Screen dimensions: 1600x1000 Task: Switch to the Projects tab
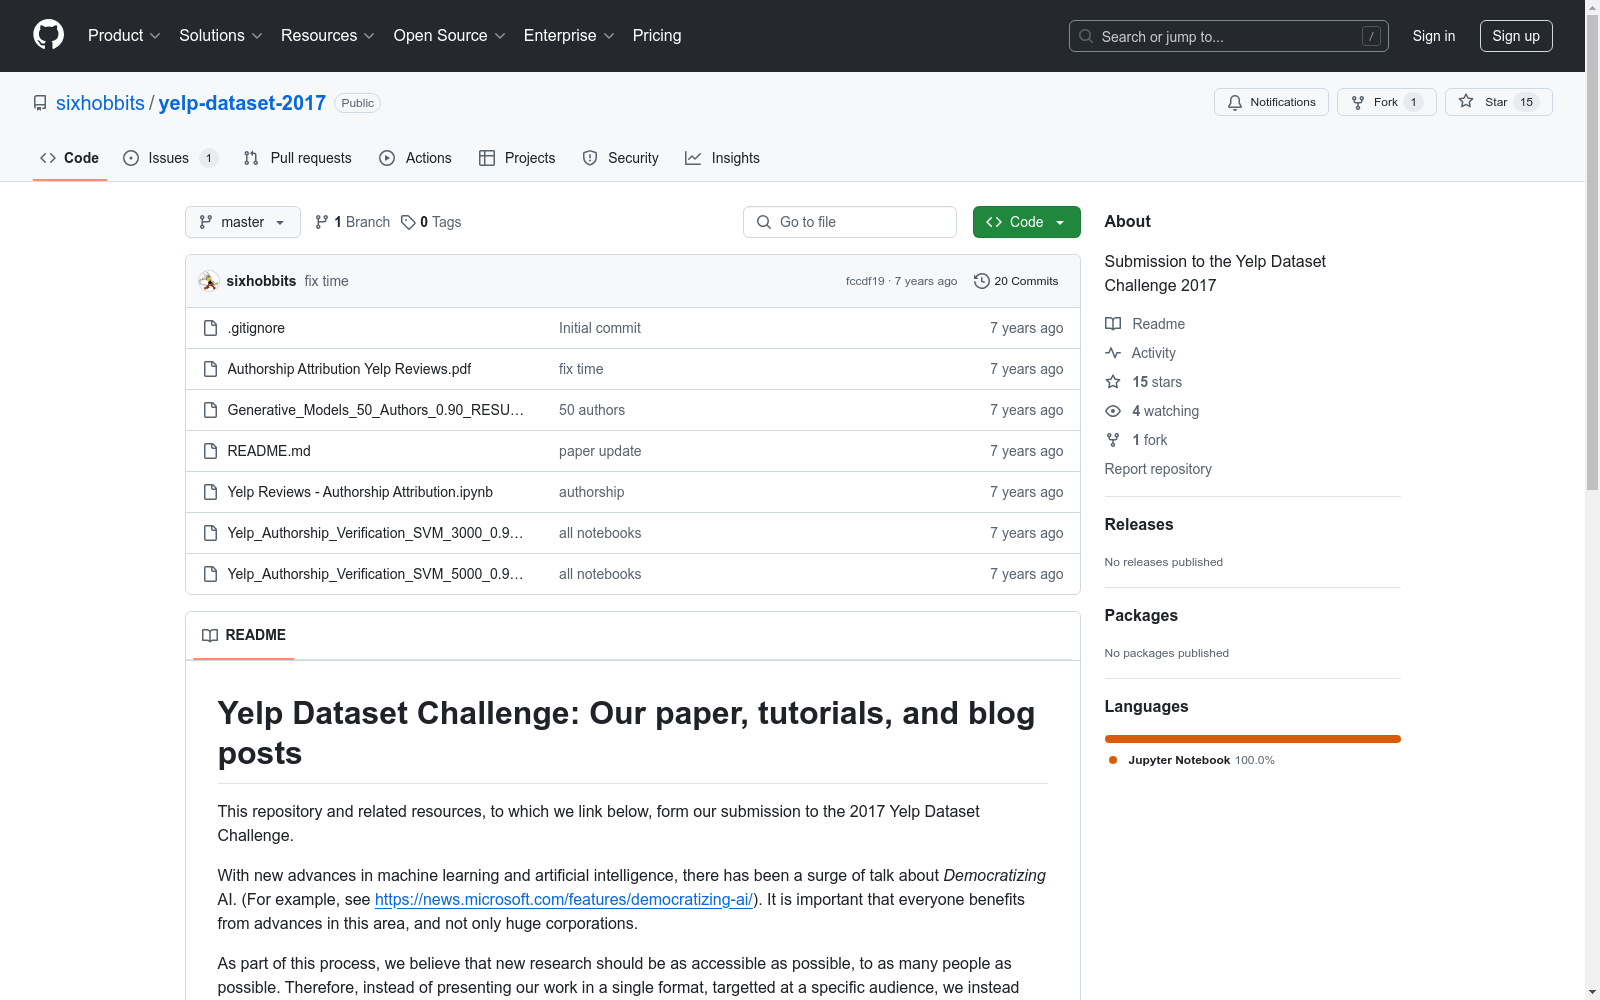(x=517, y=158)
